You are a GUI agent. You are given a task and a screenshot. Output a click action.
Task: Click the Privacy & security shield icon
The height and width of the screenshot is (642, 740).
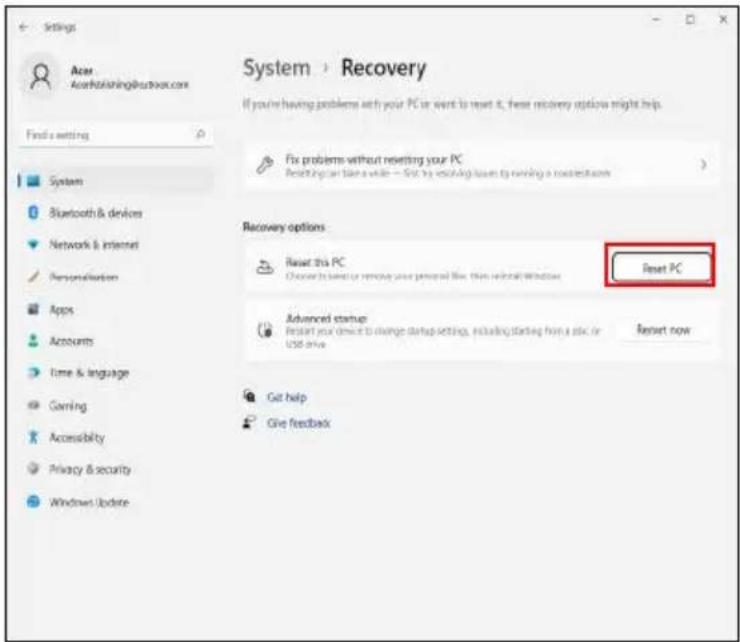[x=33, y=468]
